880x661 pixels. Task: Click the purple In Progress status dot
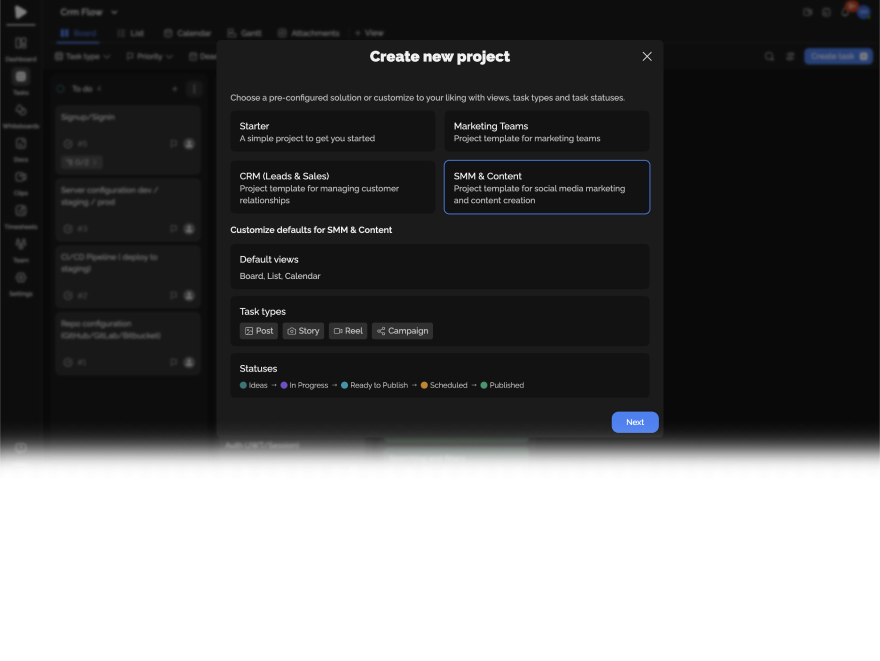pos(284,385)
